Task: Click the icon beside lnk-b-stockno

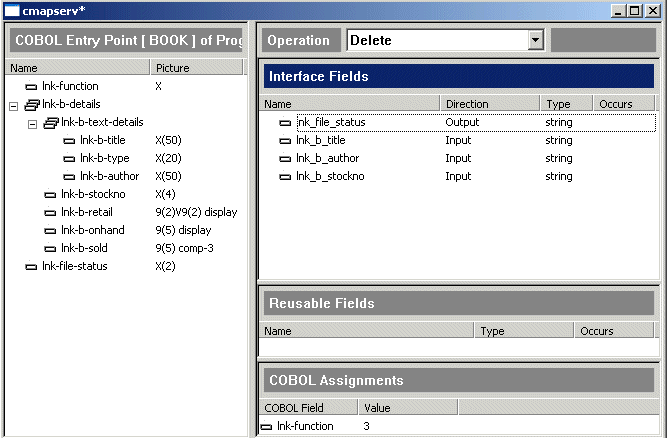Action: [x=50, y=195]
